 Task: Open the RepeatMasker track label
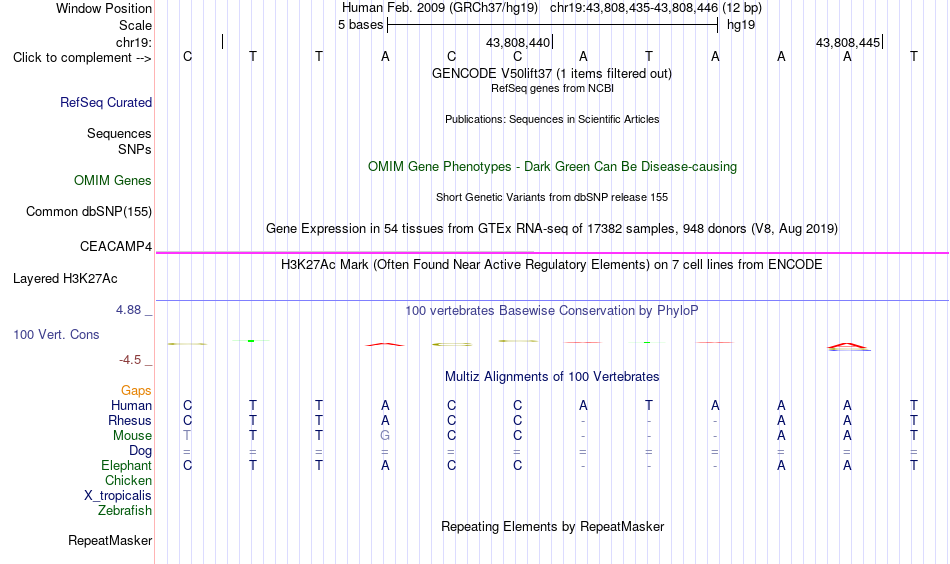tap(110, 540)
